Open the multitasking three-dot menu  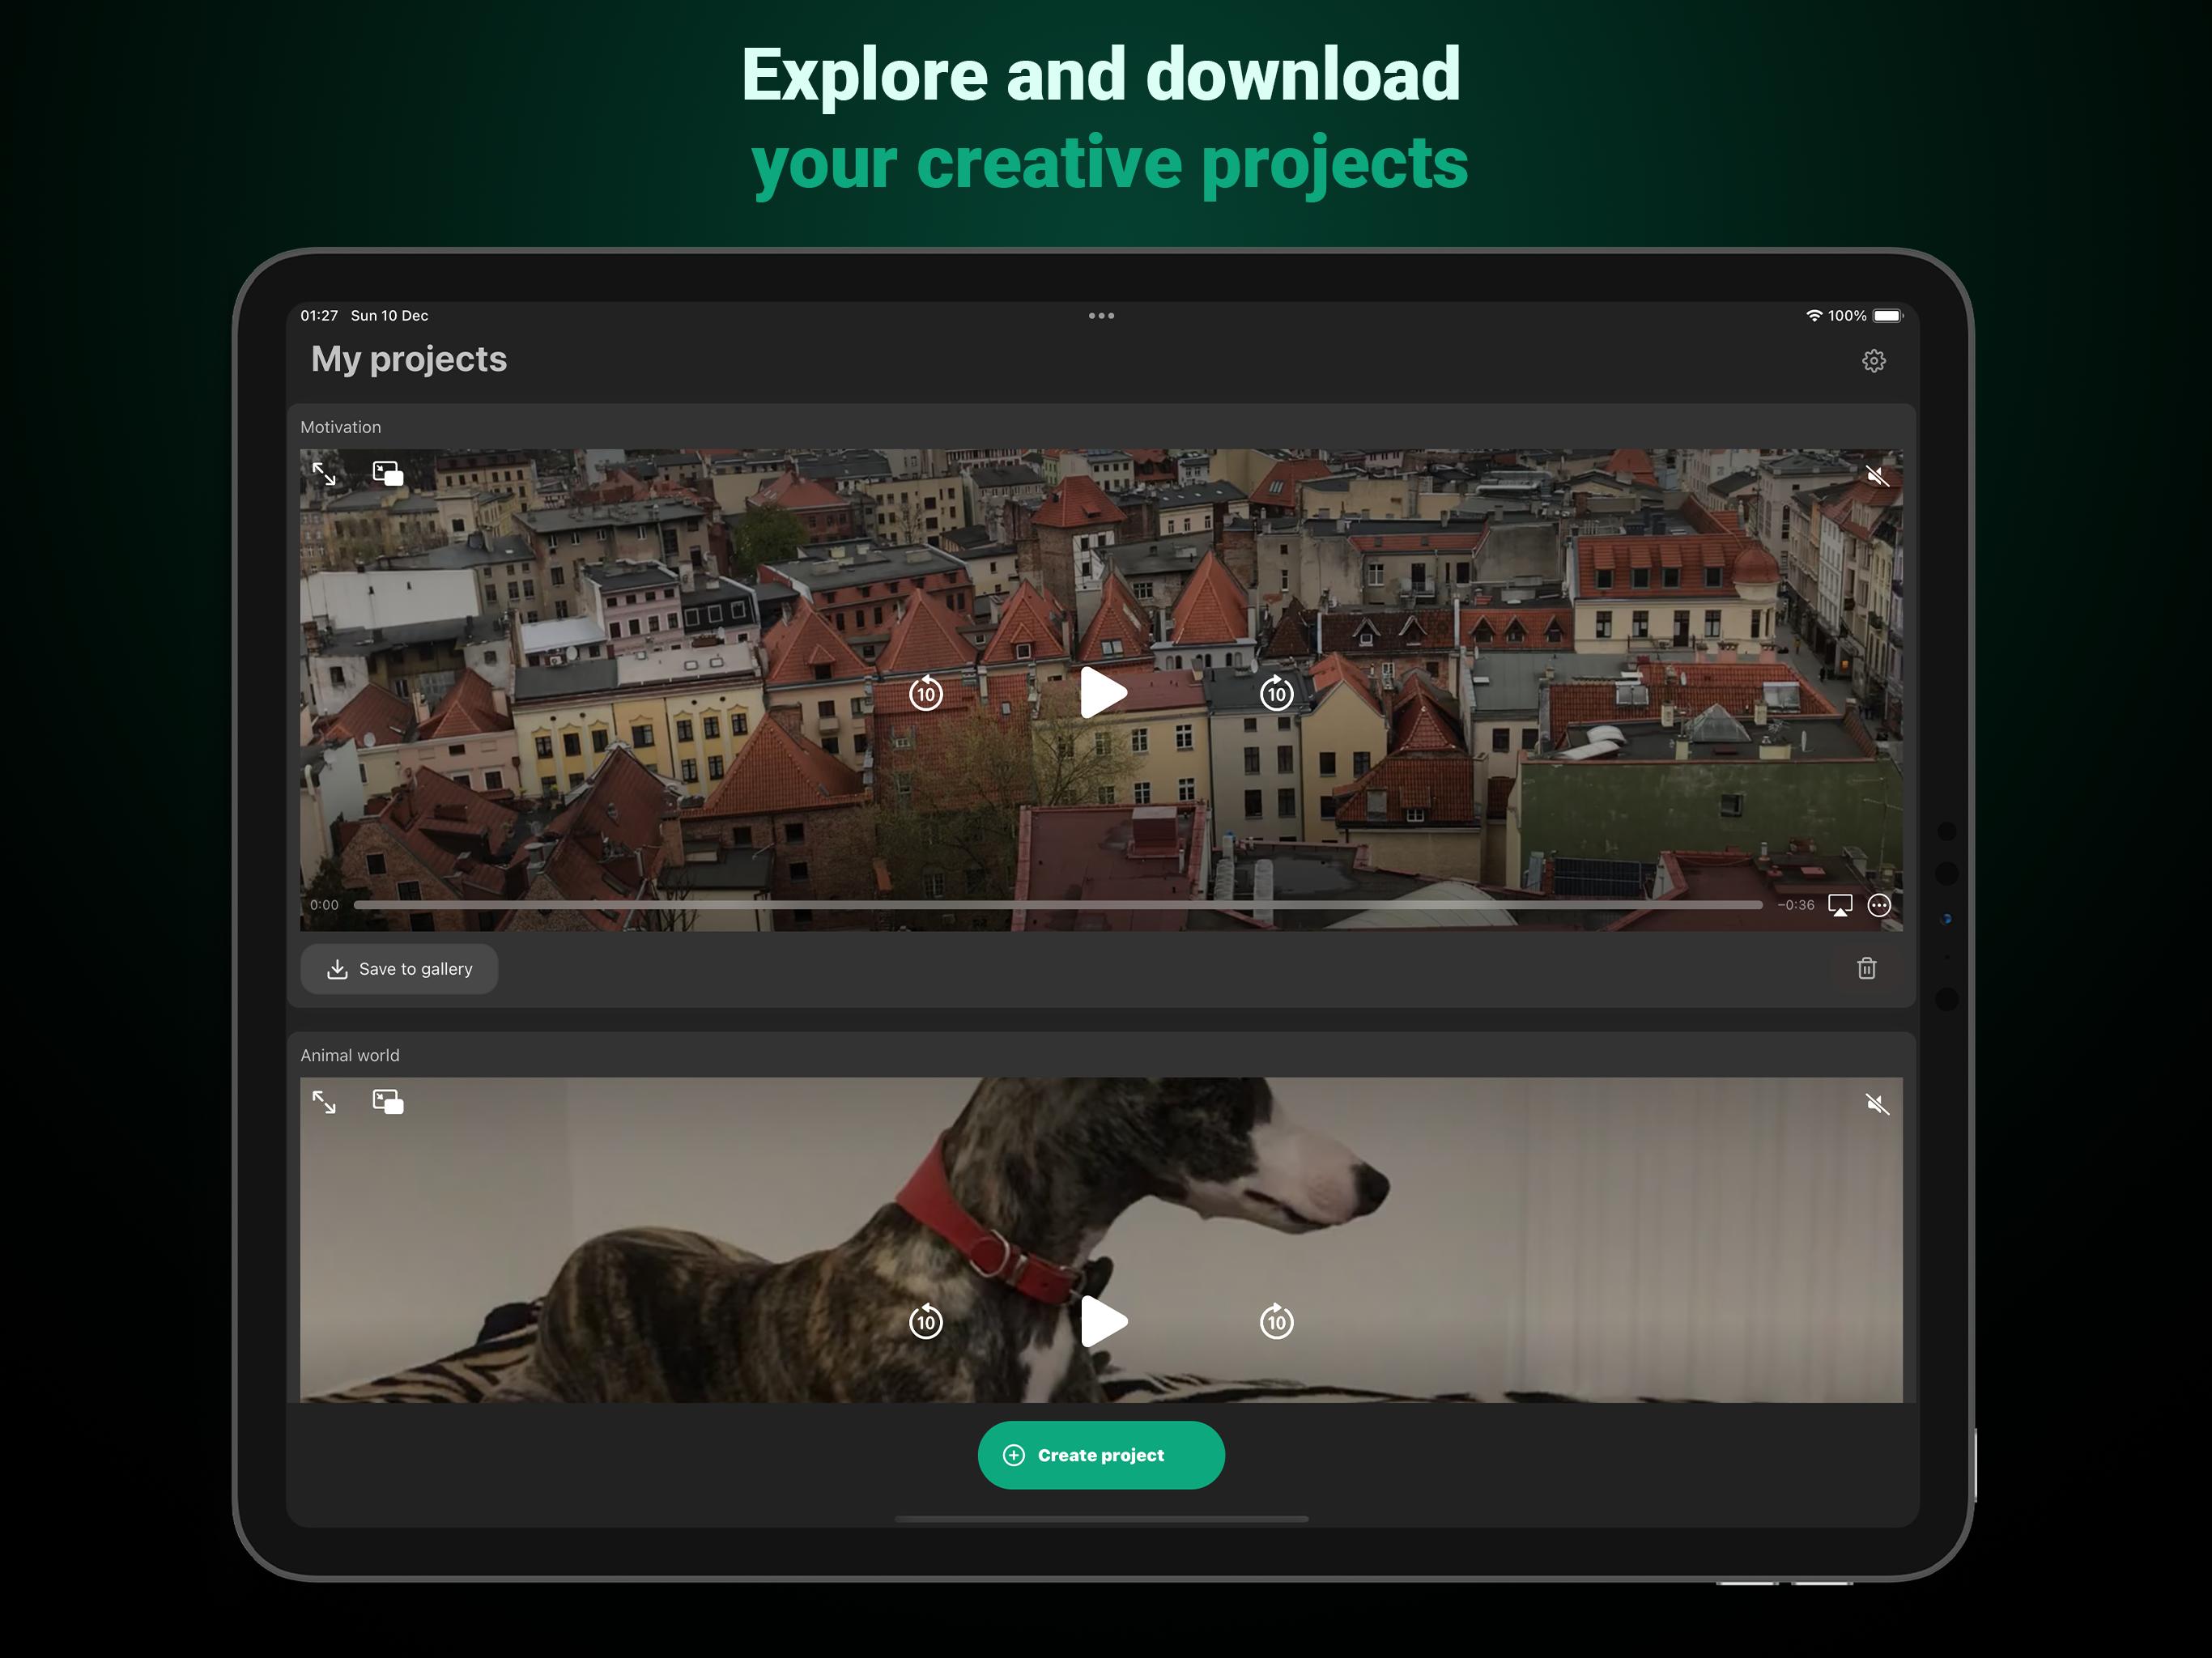pyautogui.click(x=1101, y=316)
